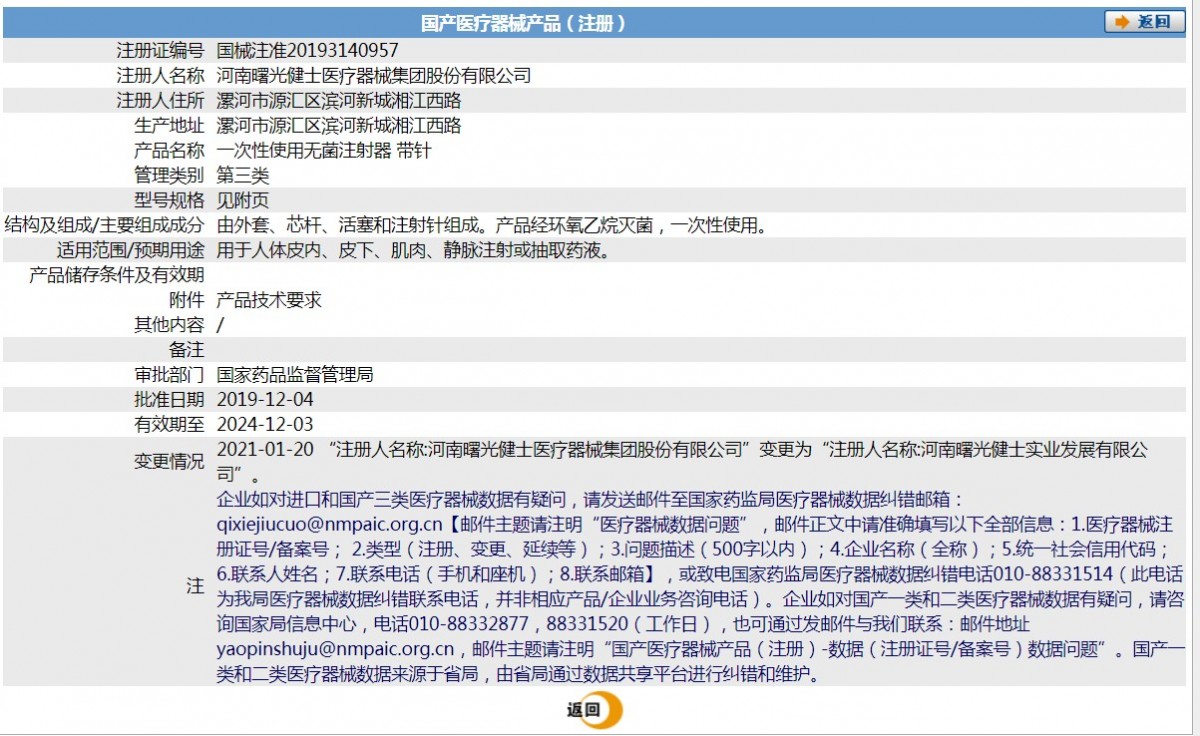Click the 附件 field label

(x=187, y=300)
